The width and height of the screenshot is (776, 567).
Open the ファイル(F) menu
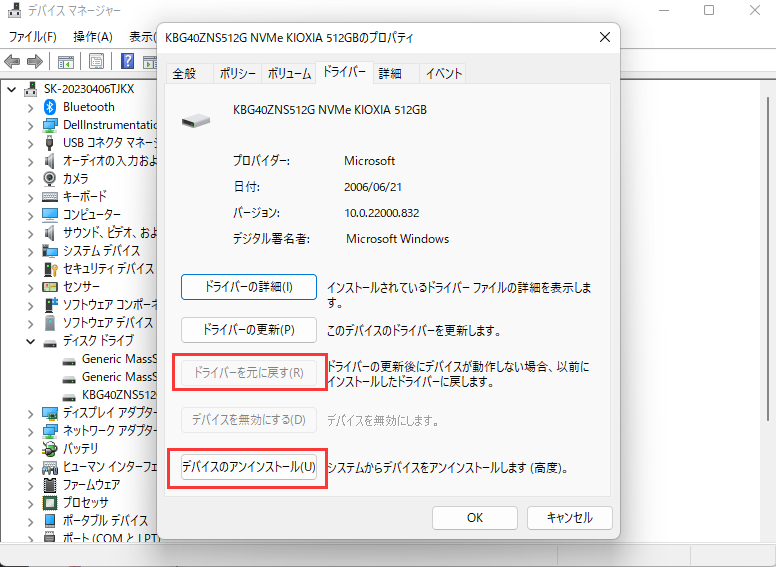click(33, 37)
